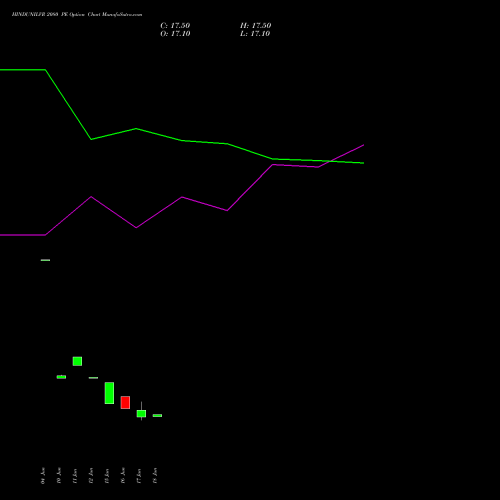Select the isolated dash candle for 04 Jun
Image resolution: width=500 pixels, height=500 pixels.
click(x=45, y=260)
